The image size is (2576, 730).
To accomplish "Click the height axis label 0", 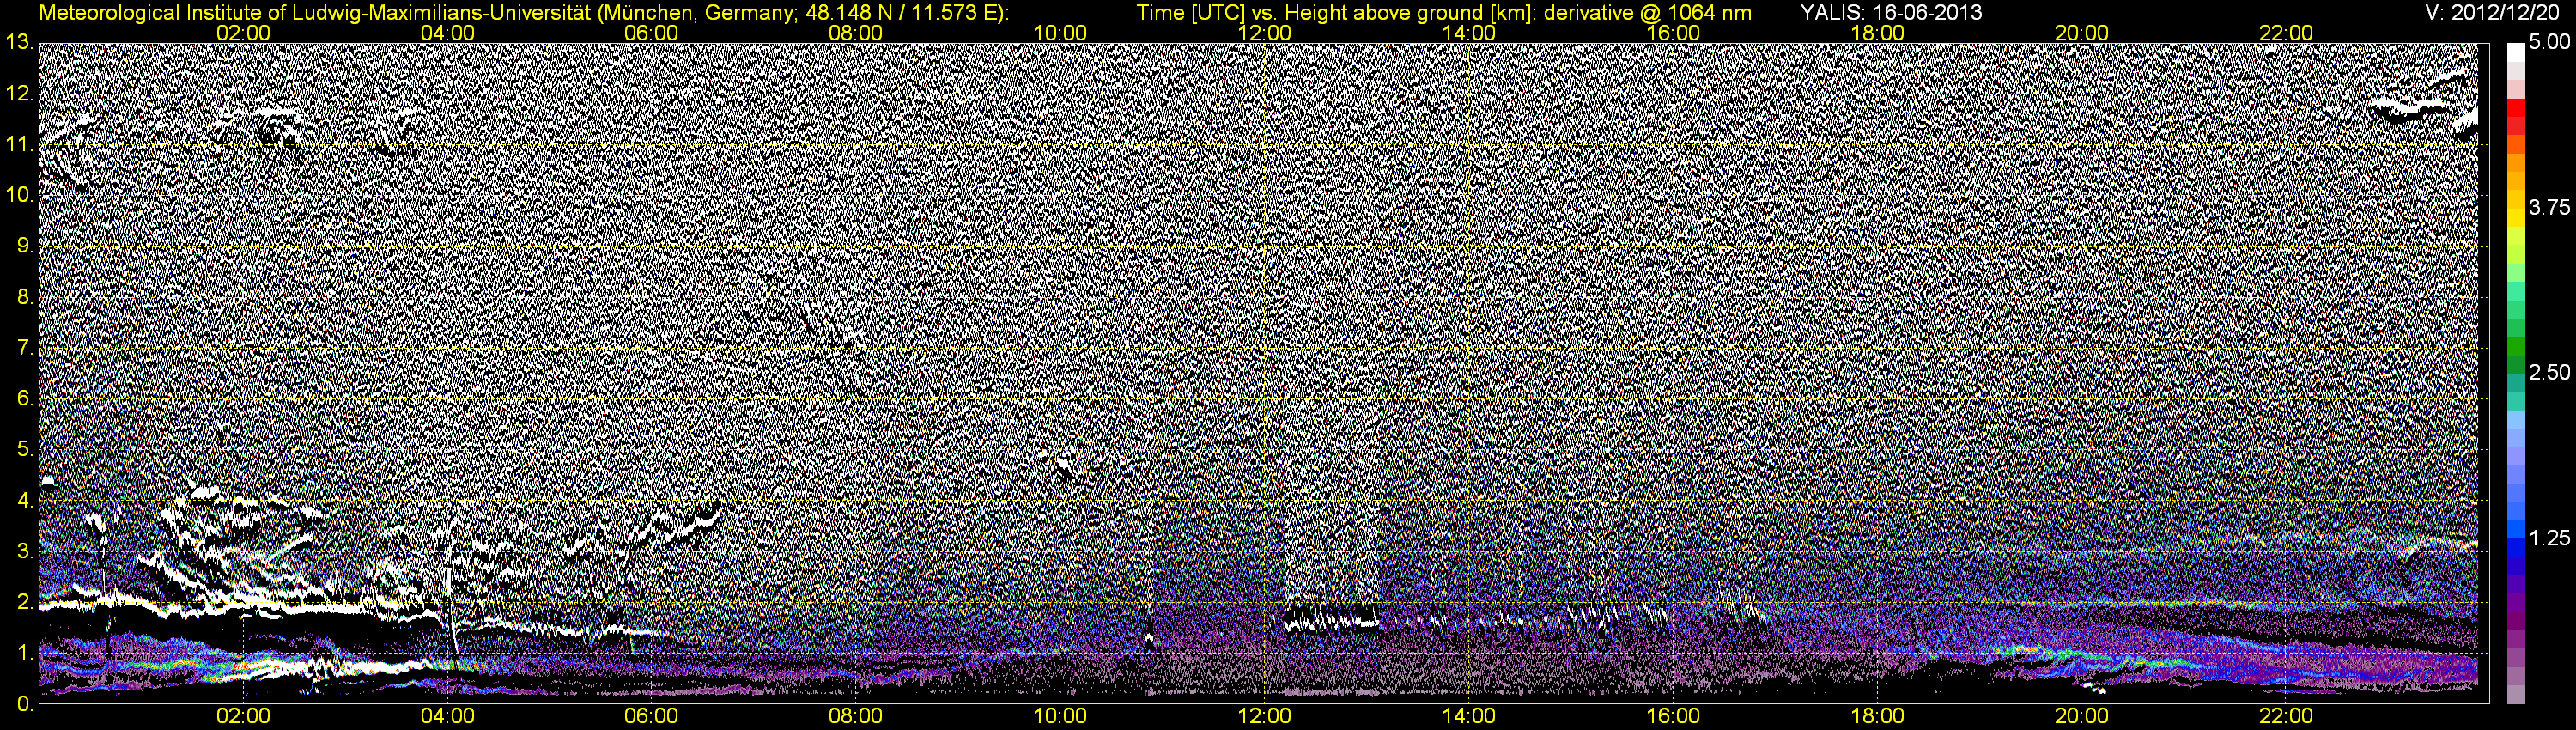I will click(24, 704).
